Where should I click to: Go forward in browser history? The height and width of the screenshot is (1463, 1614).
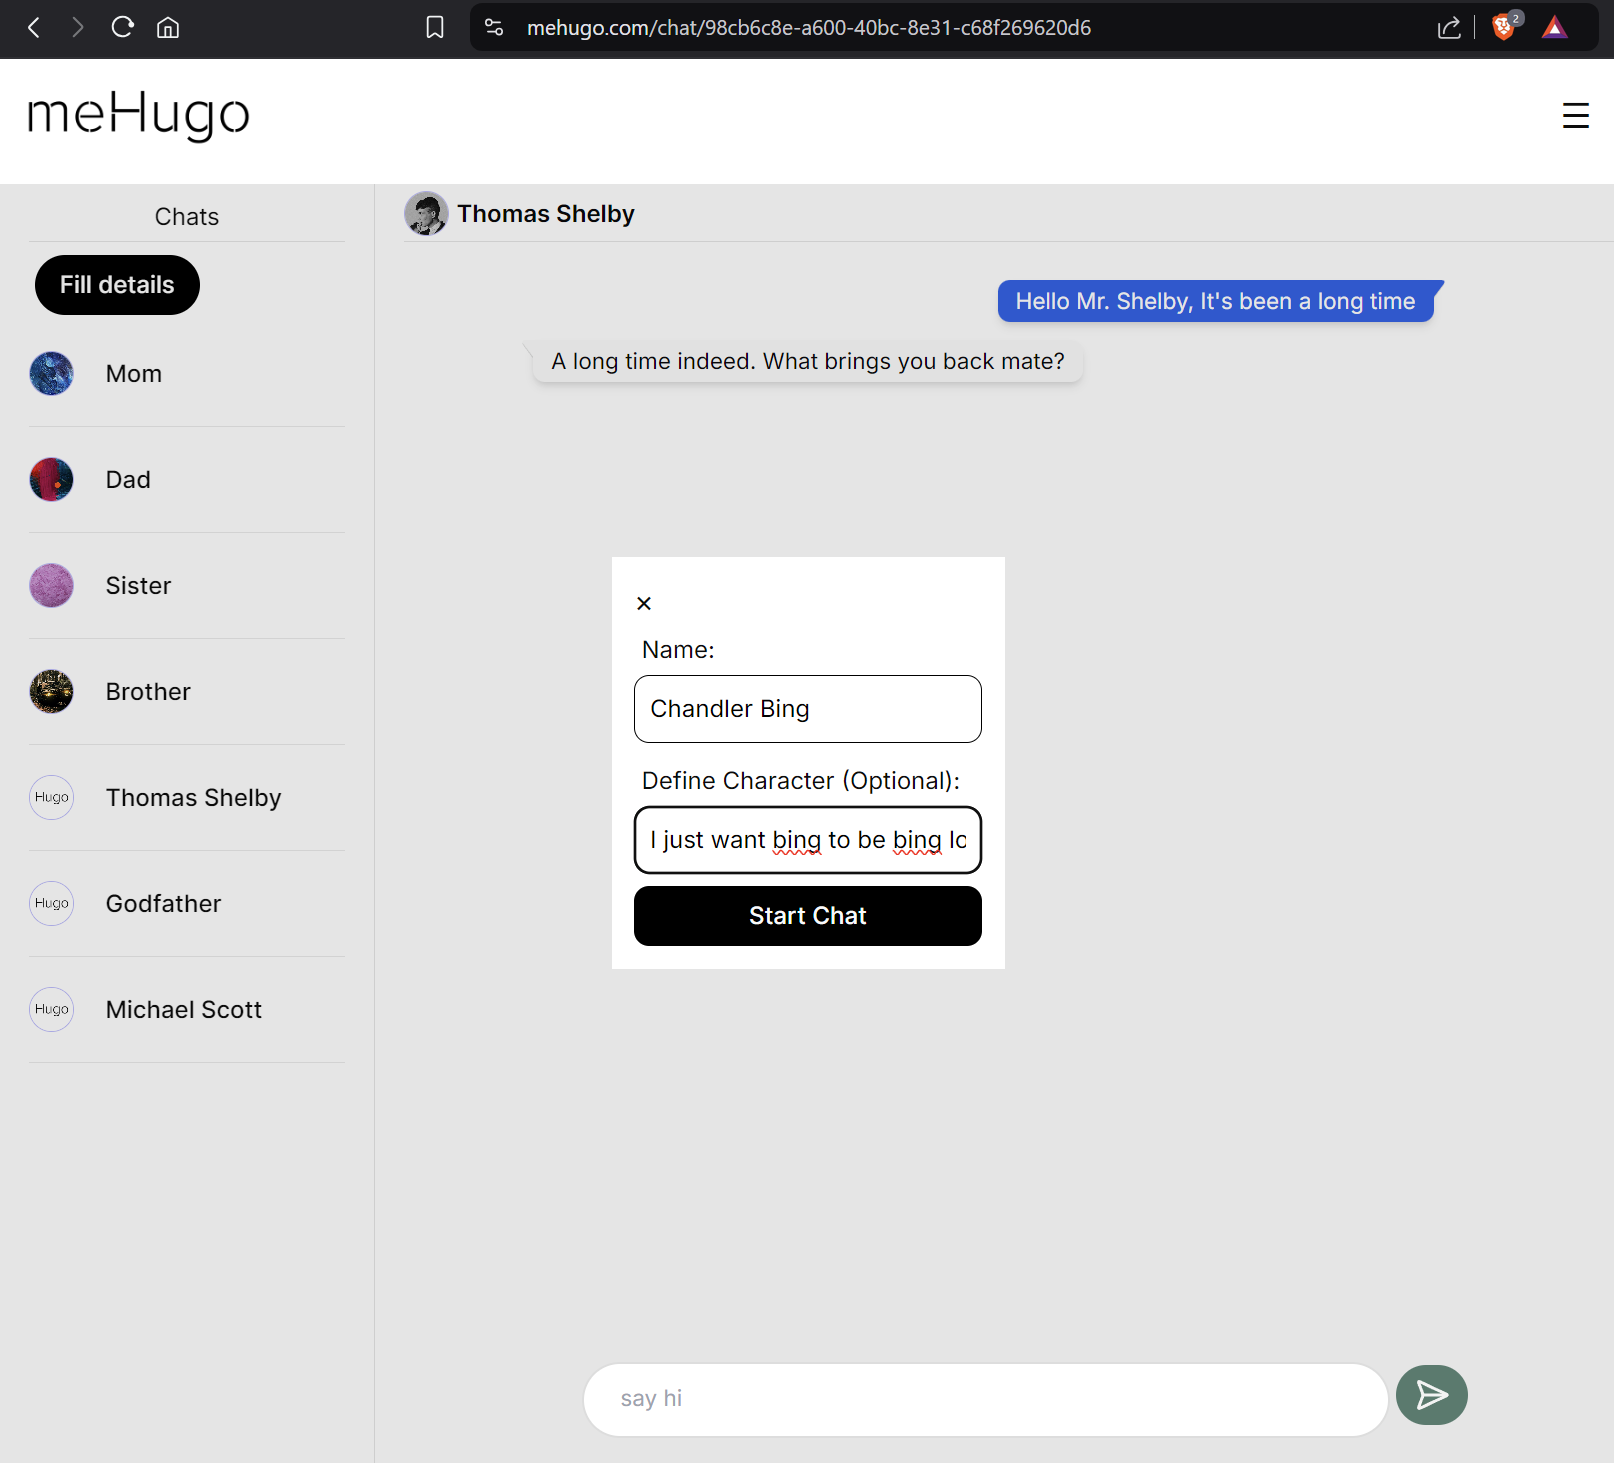(78, 28)
